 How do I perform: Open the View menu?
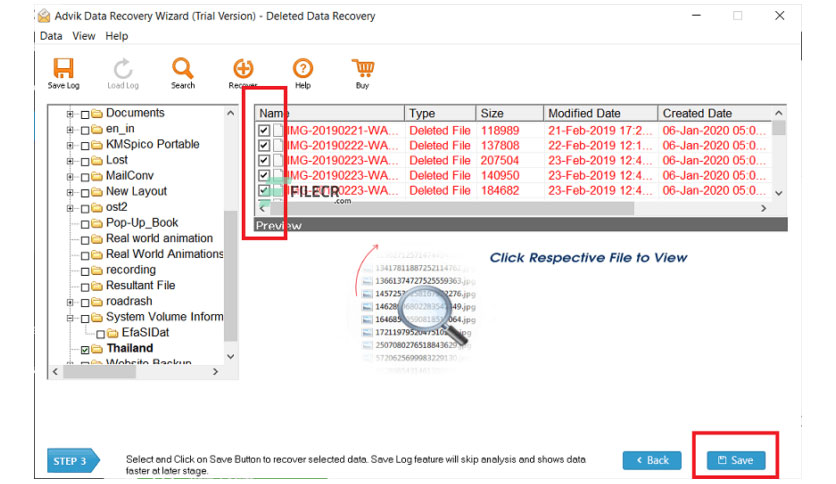(84, 36)
